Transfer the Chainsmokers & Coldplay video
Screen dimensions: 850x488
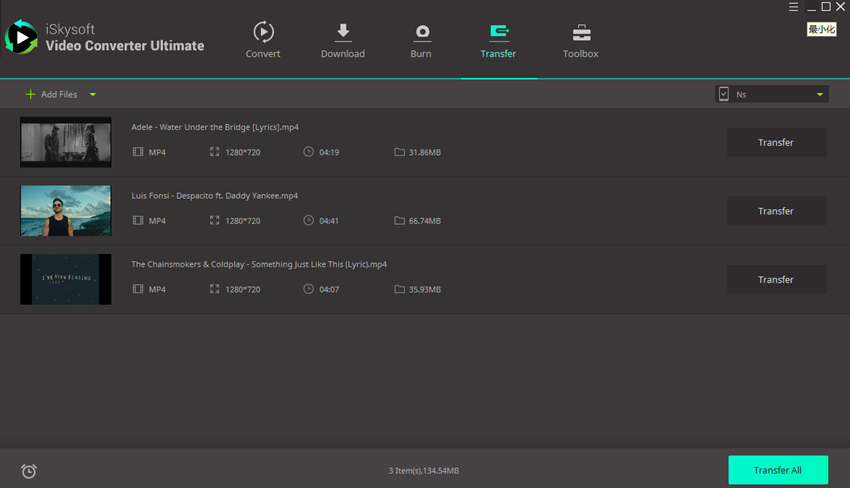(776, 280)
